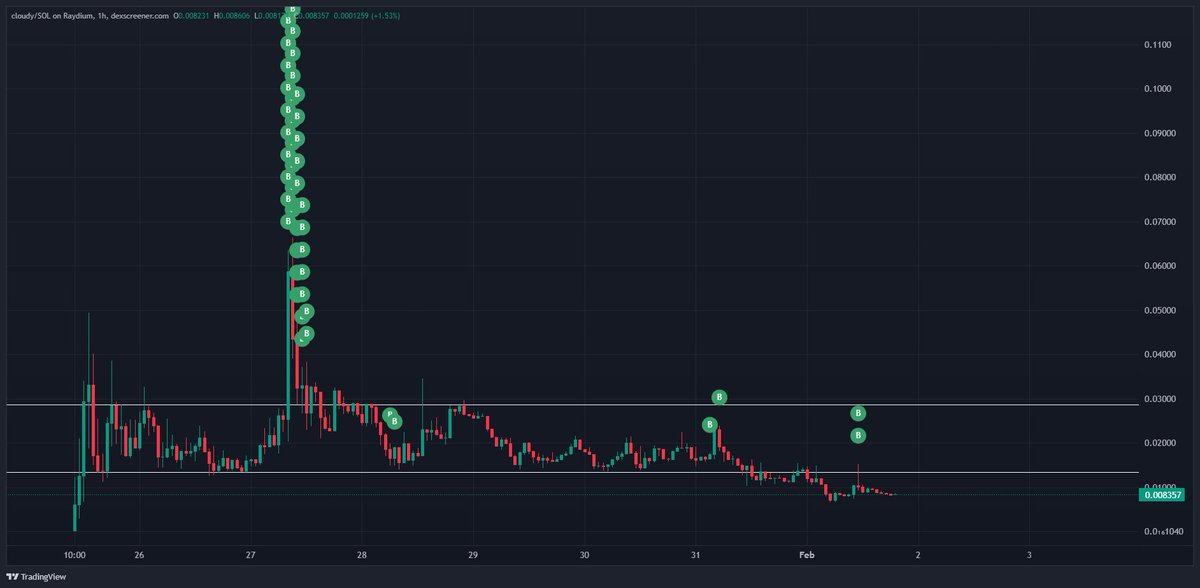Click the 0.03000 price axis label
The width and height of the screenshot is (1200, 588).
(x=1160, y=398)
